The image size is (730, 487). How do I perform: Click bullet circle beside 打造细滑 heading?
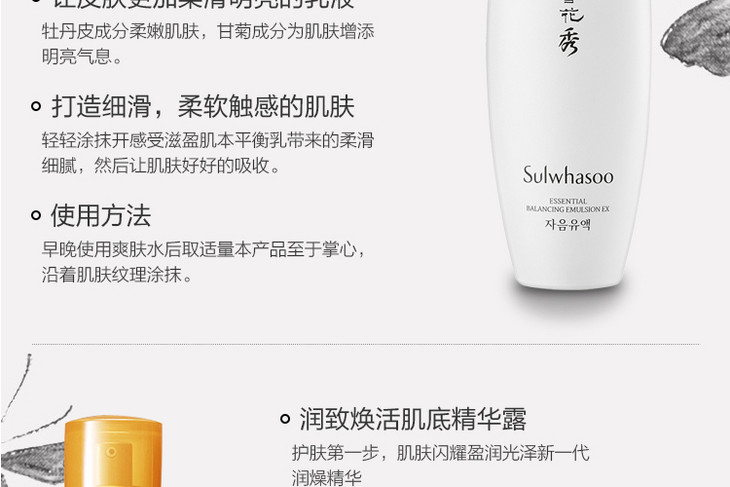point(36,107)
